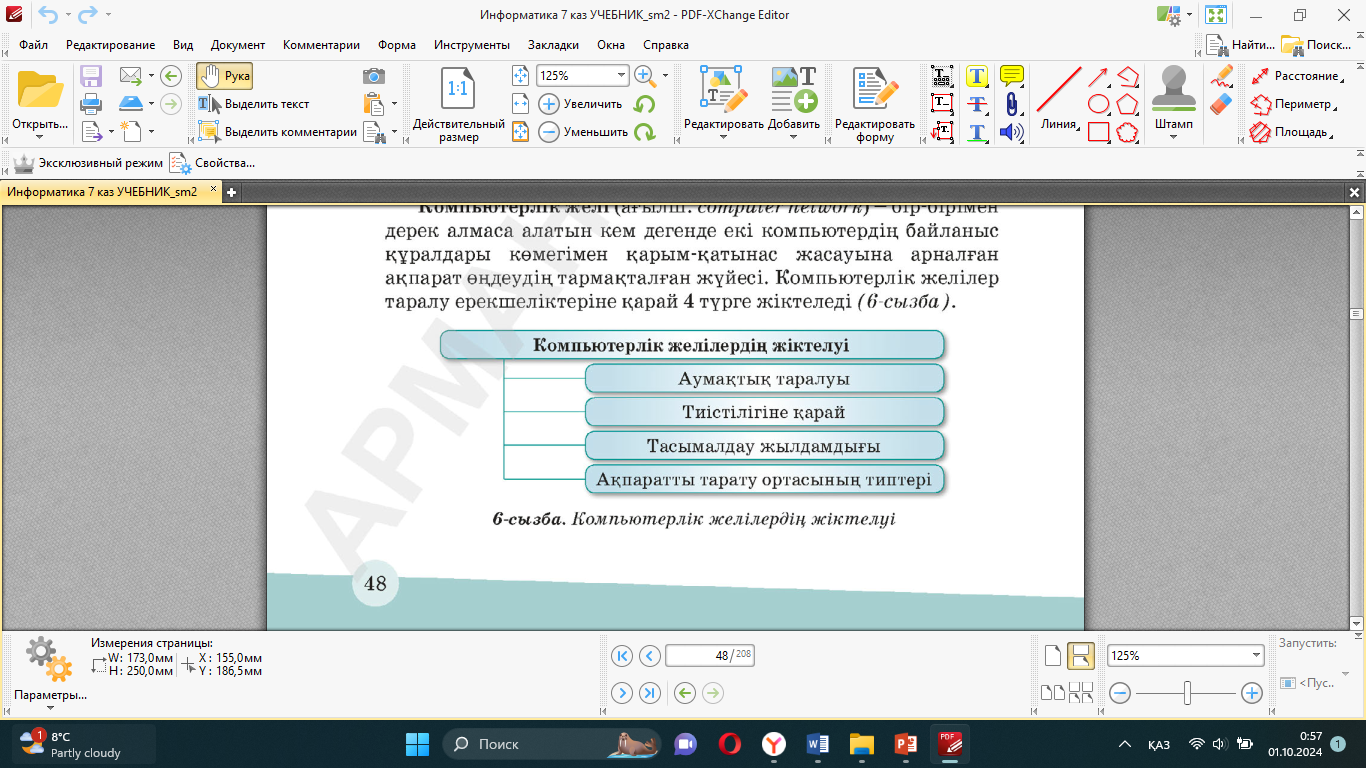Open the Комментарии menu

pos(321,45)
